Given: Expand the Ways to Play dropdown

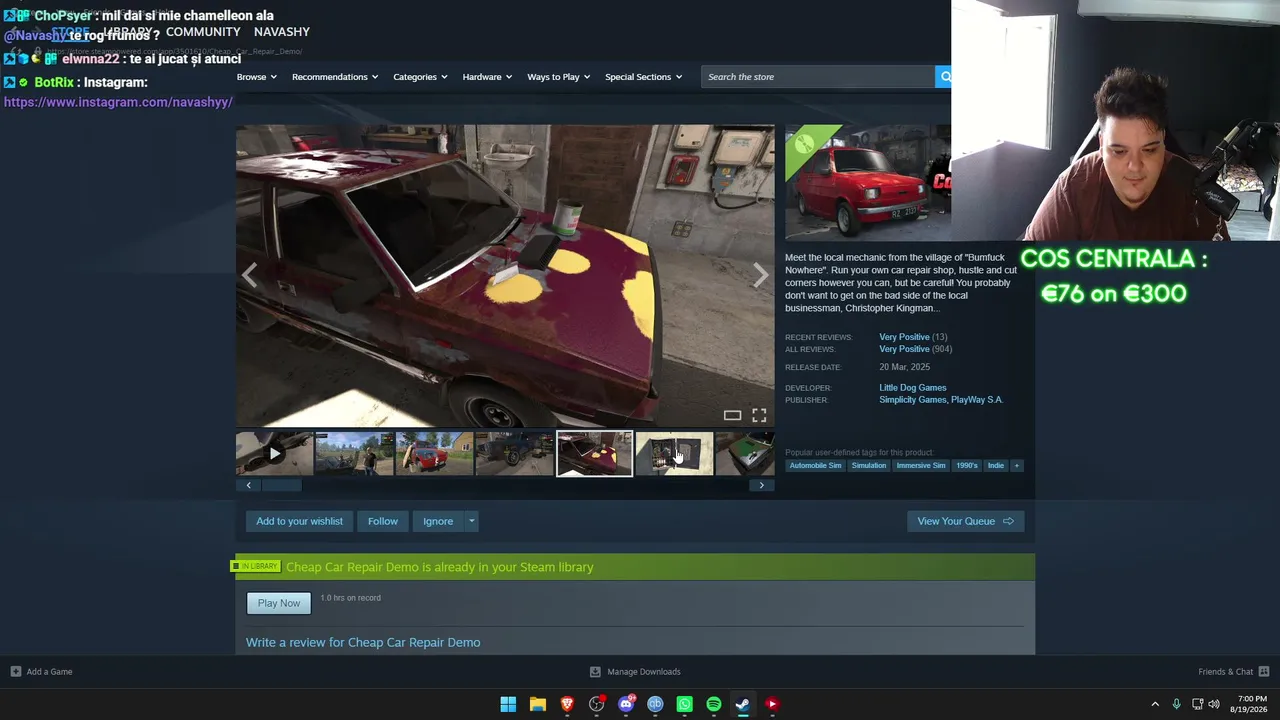Looking at the screenshot, I should (x=559, y=77).
